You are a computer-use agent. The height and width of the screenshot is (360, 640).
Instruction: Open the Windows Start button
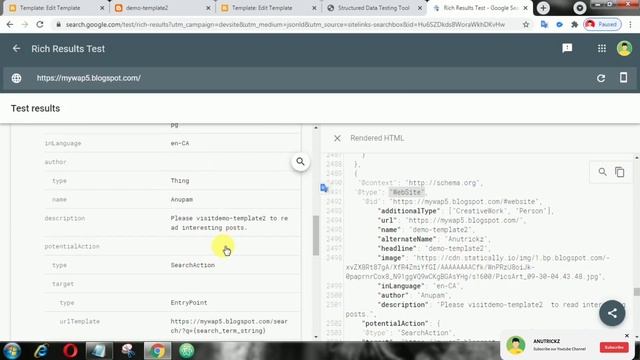point(12,351)
